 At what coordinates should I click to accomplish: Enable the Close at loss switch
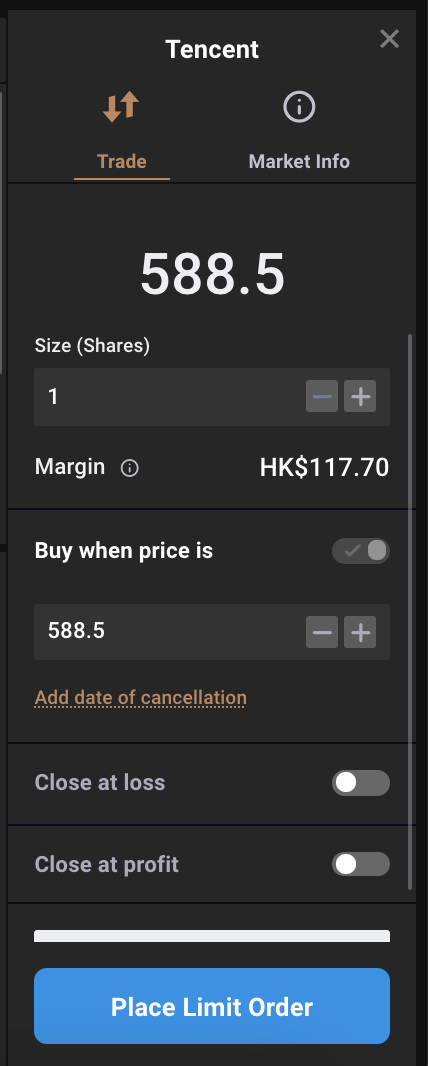coord(361,783)
